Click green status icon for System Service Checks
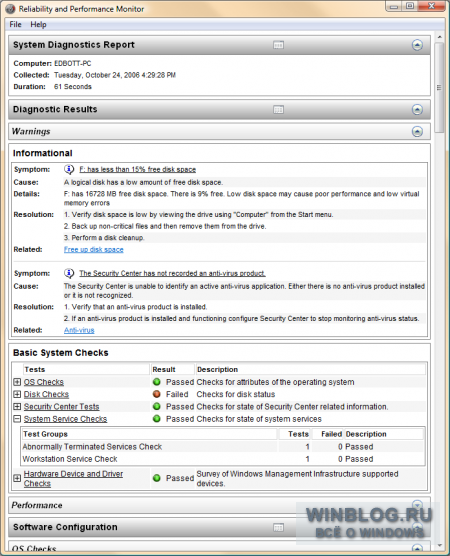 (x=156, y=419)
